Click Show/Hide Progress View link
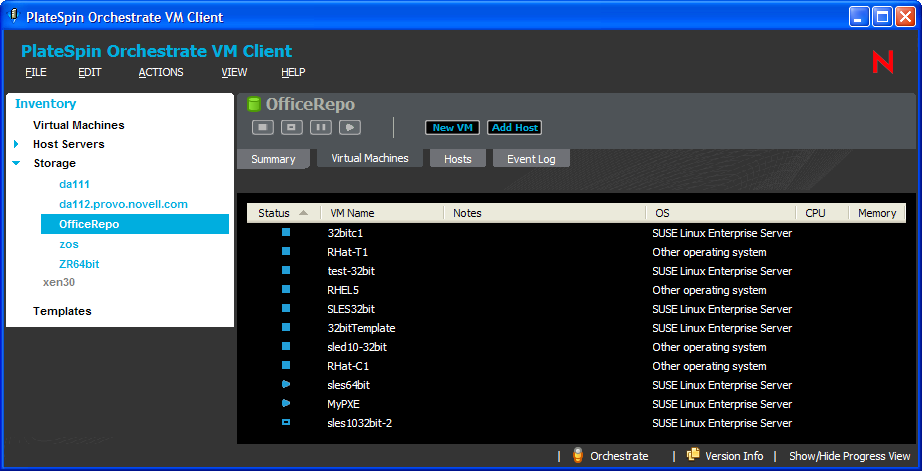The image size is (922, 471). [850, 456]
